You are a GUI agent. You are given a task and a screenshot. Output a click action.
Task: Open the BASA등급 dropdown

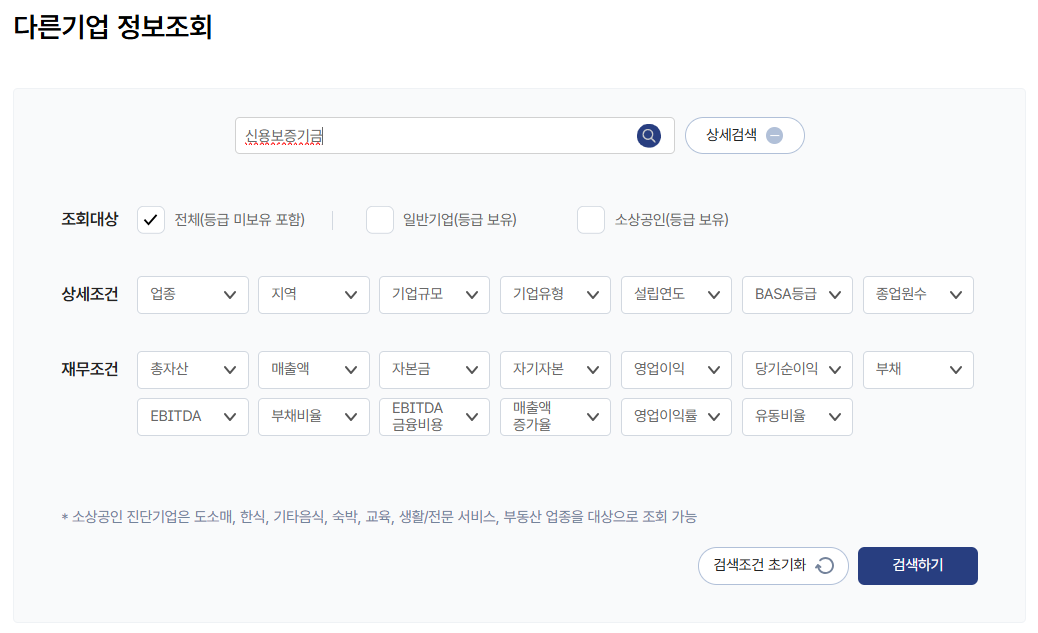pyautogui.click(x=797, y=294)
